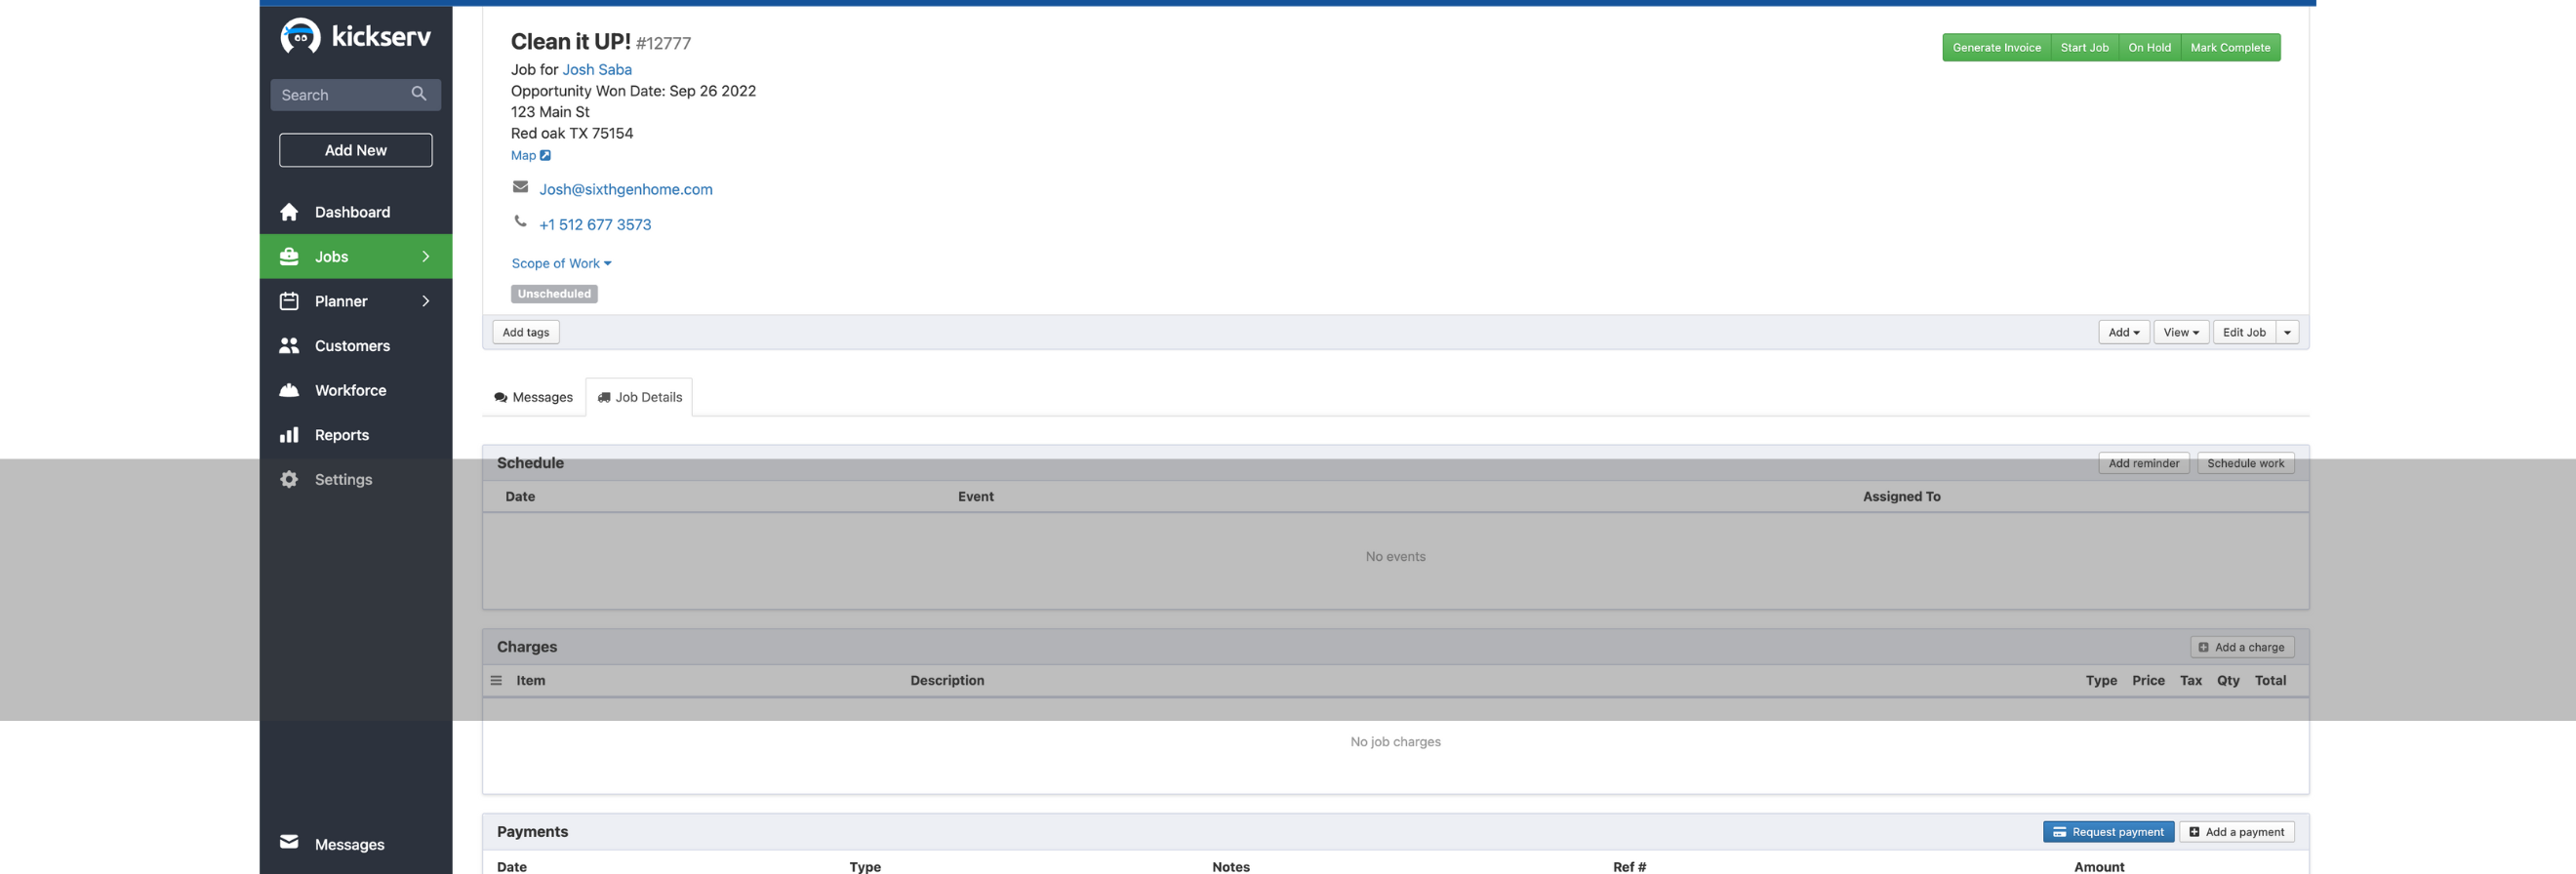
Task: Click the Add a payment button
Action: 2236,831
